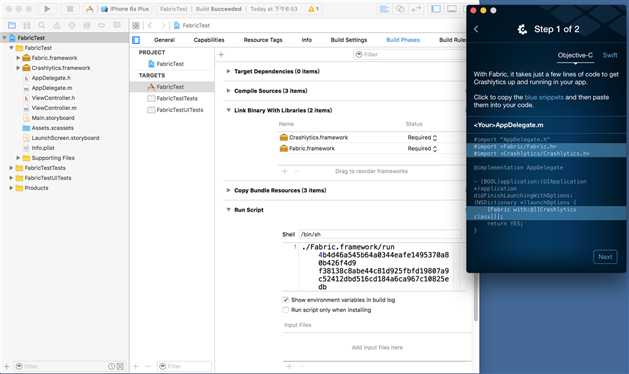Click the Shell path input field

tap(383, 234)
